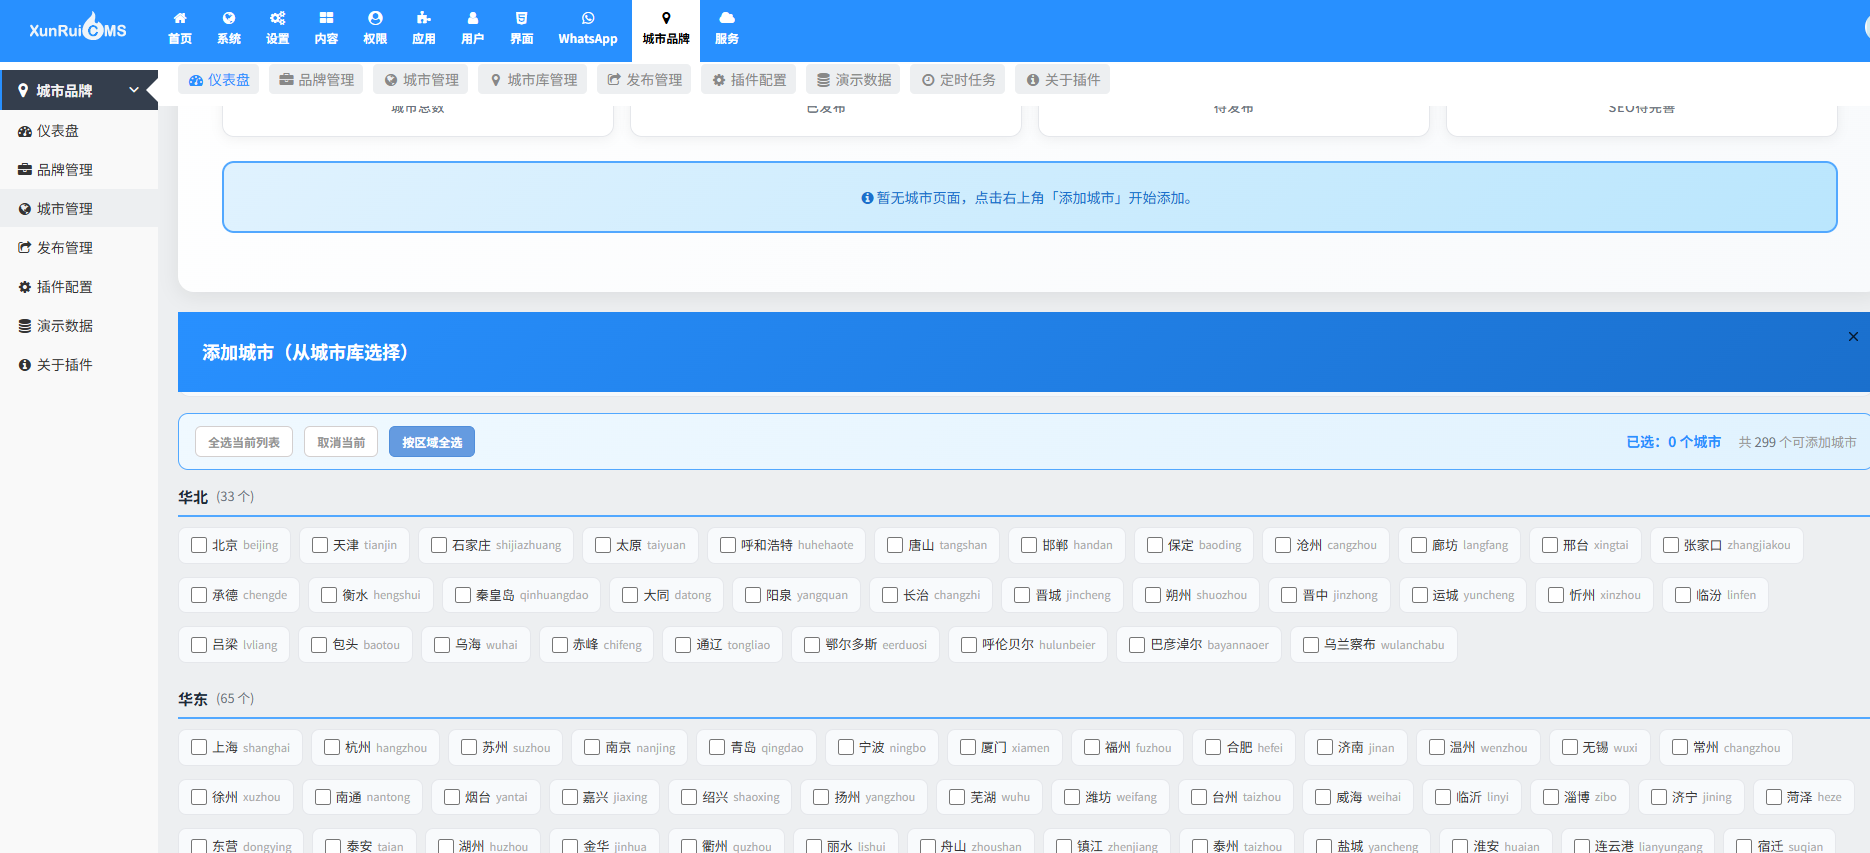Screen dimensions: 1870x853
Task: Click the XunRuiCMS logo
Action: pos(78,28)
